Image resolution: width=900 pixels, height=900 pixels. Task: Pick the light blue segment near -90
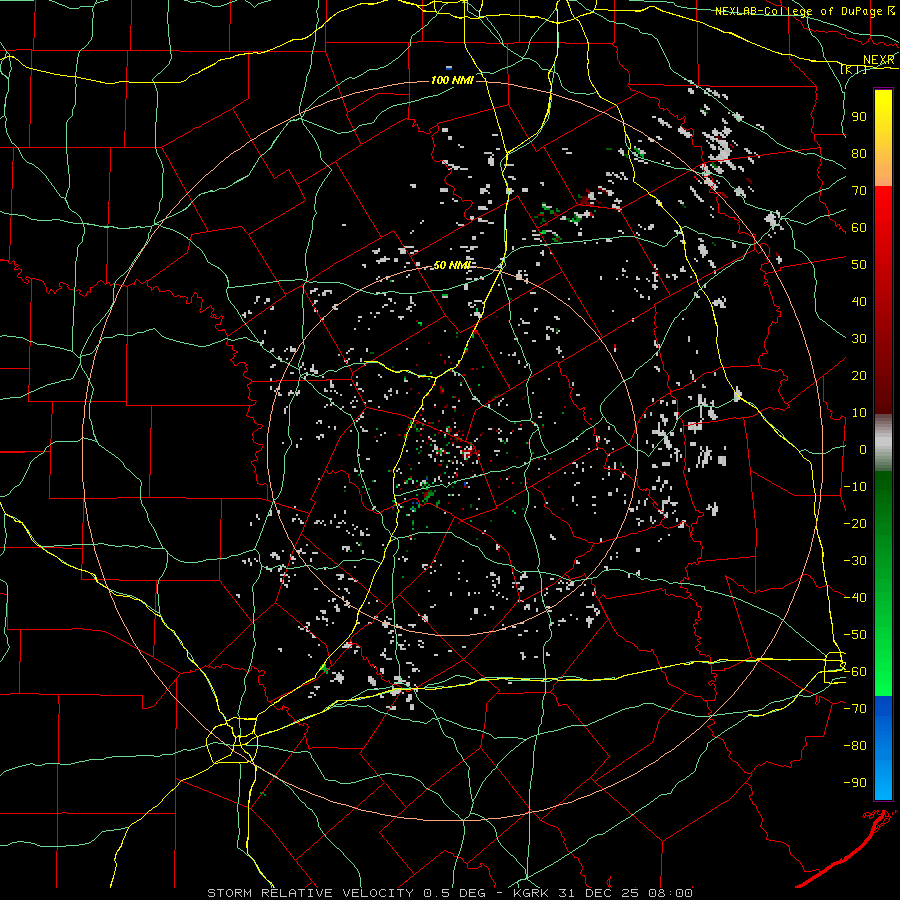click(x=883, y=782)
